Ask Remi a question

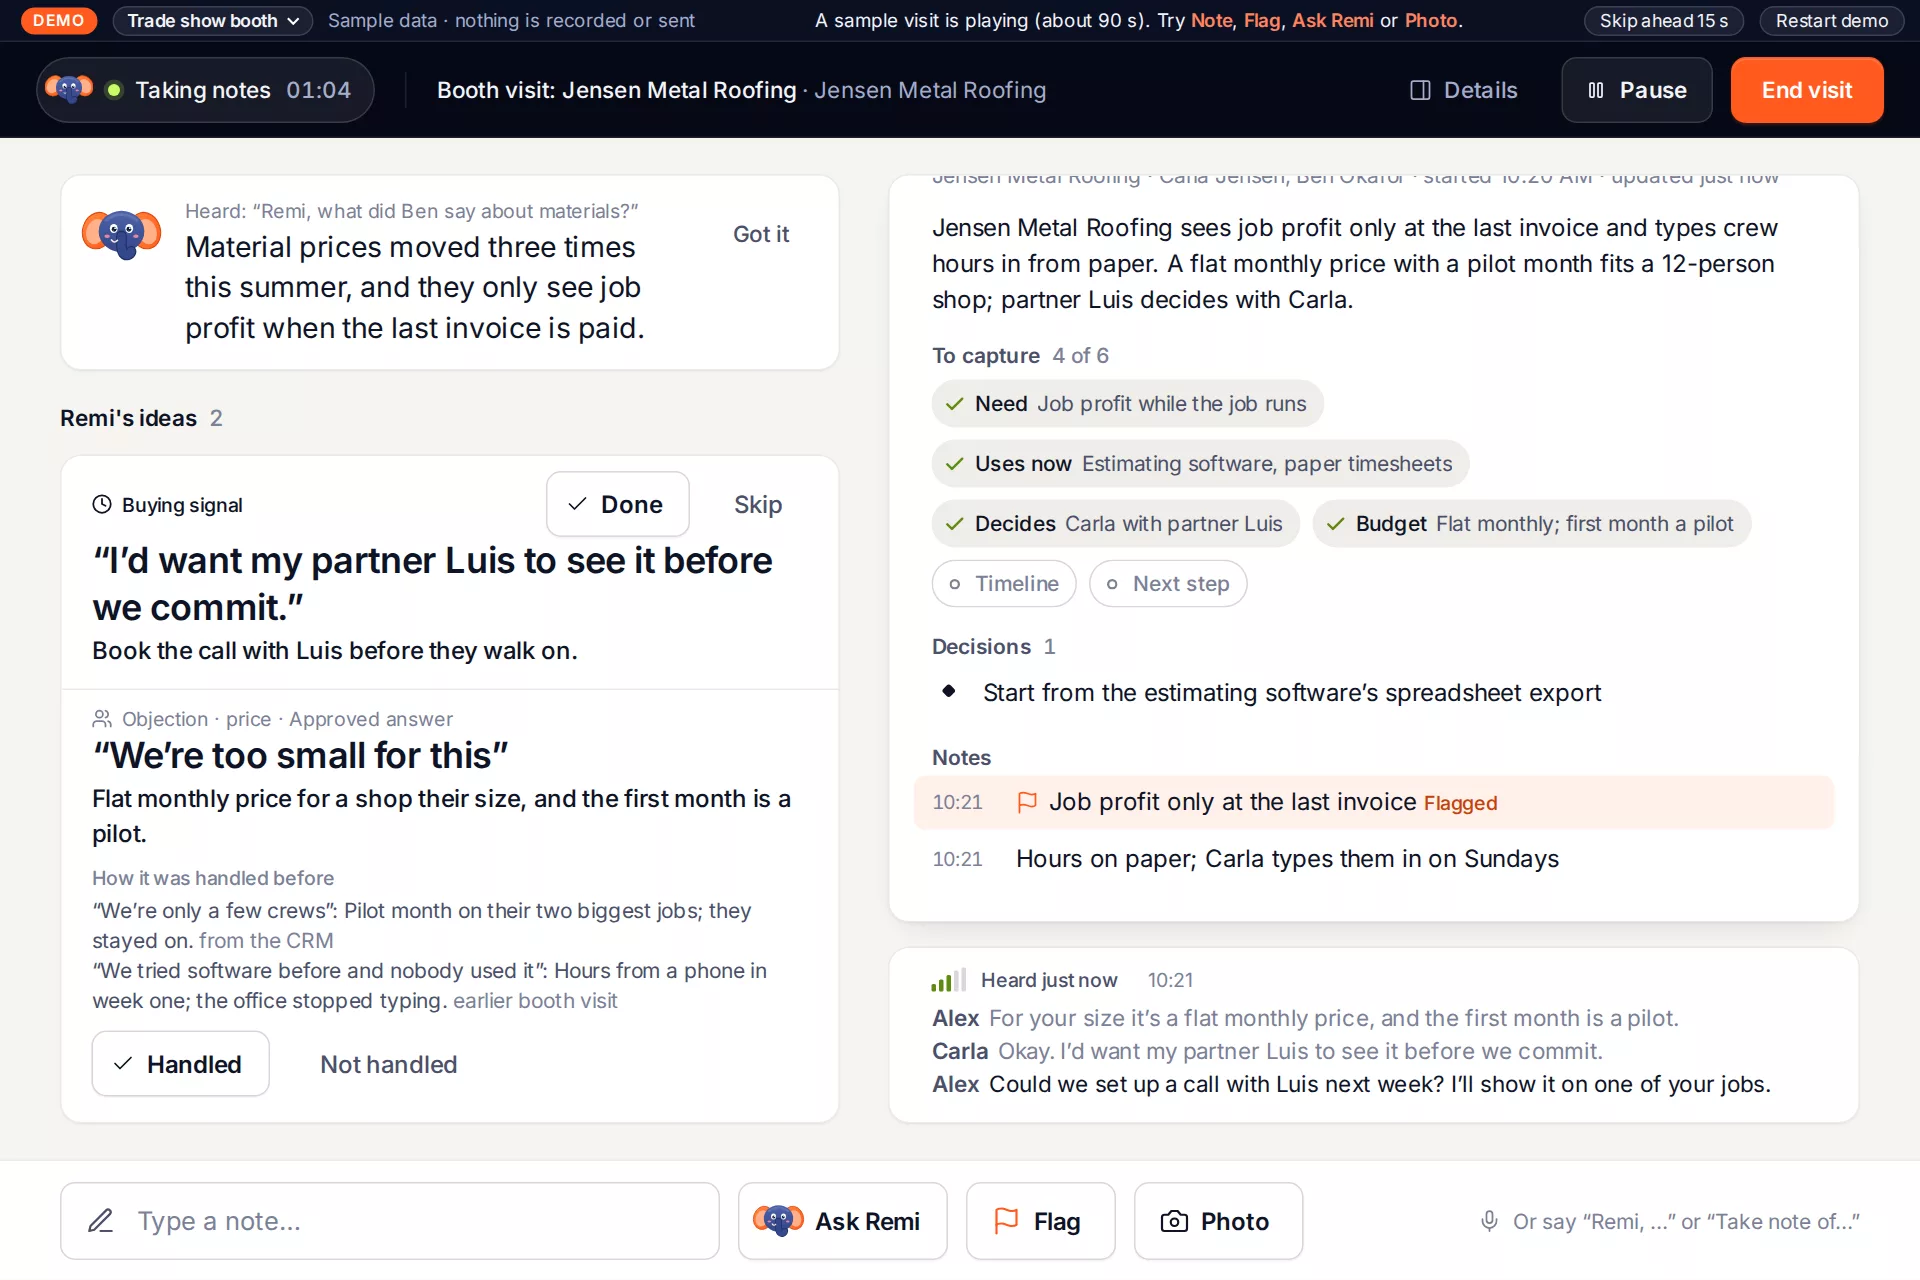[842, 1221]
